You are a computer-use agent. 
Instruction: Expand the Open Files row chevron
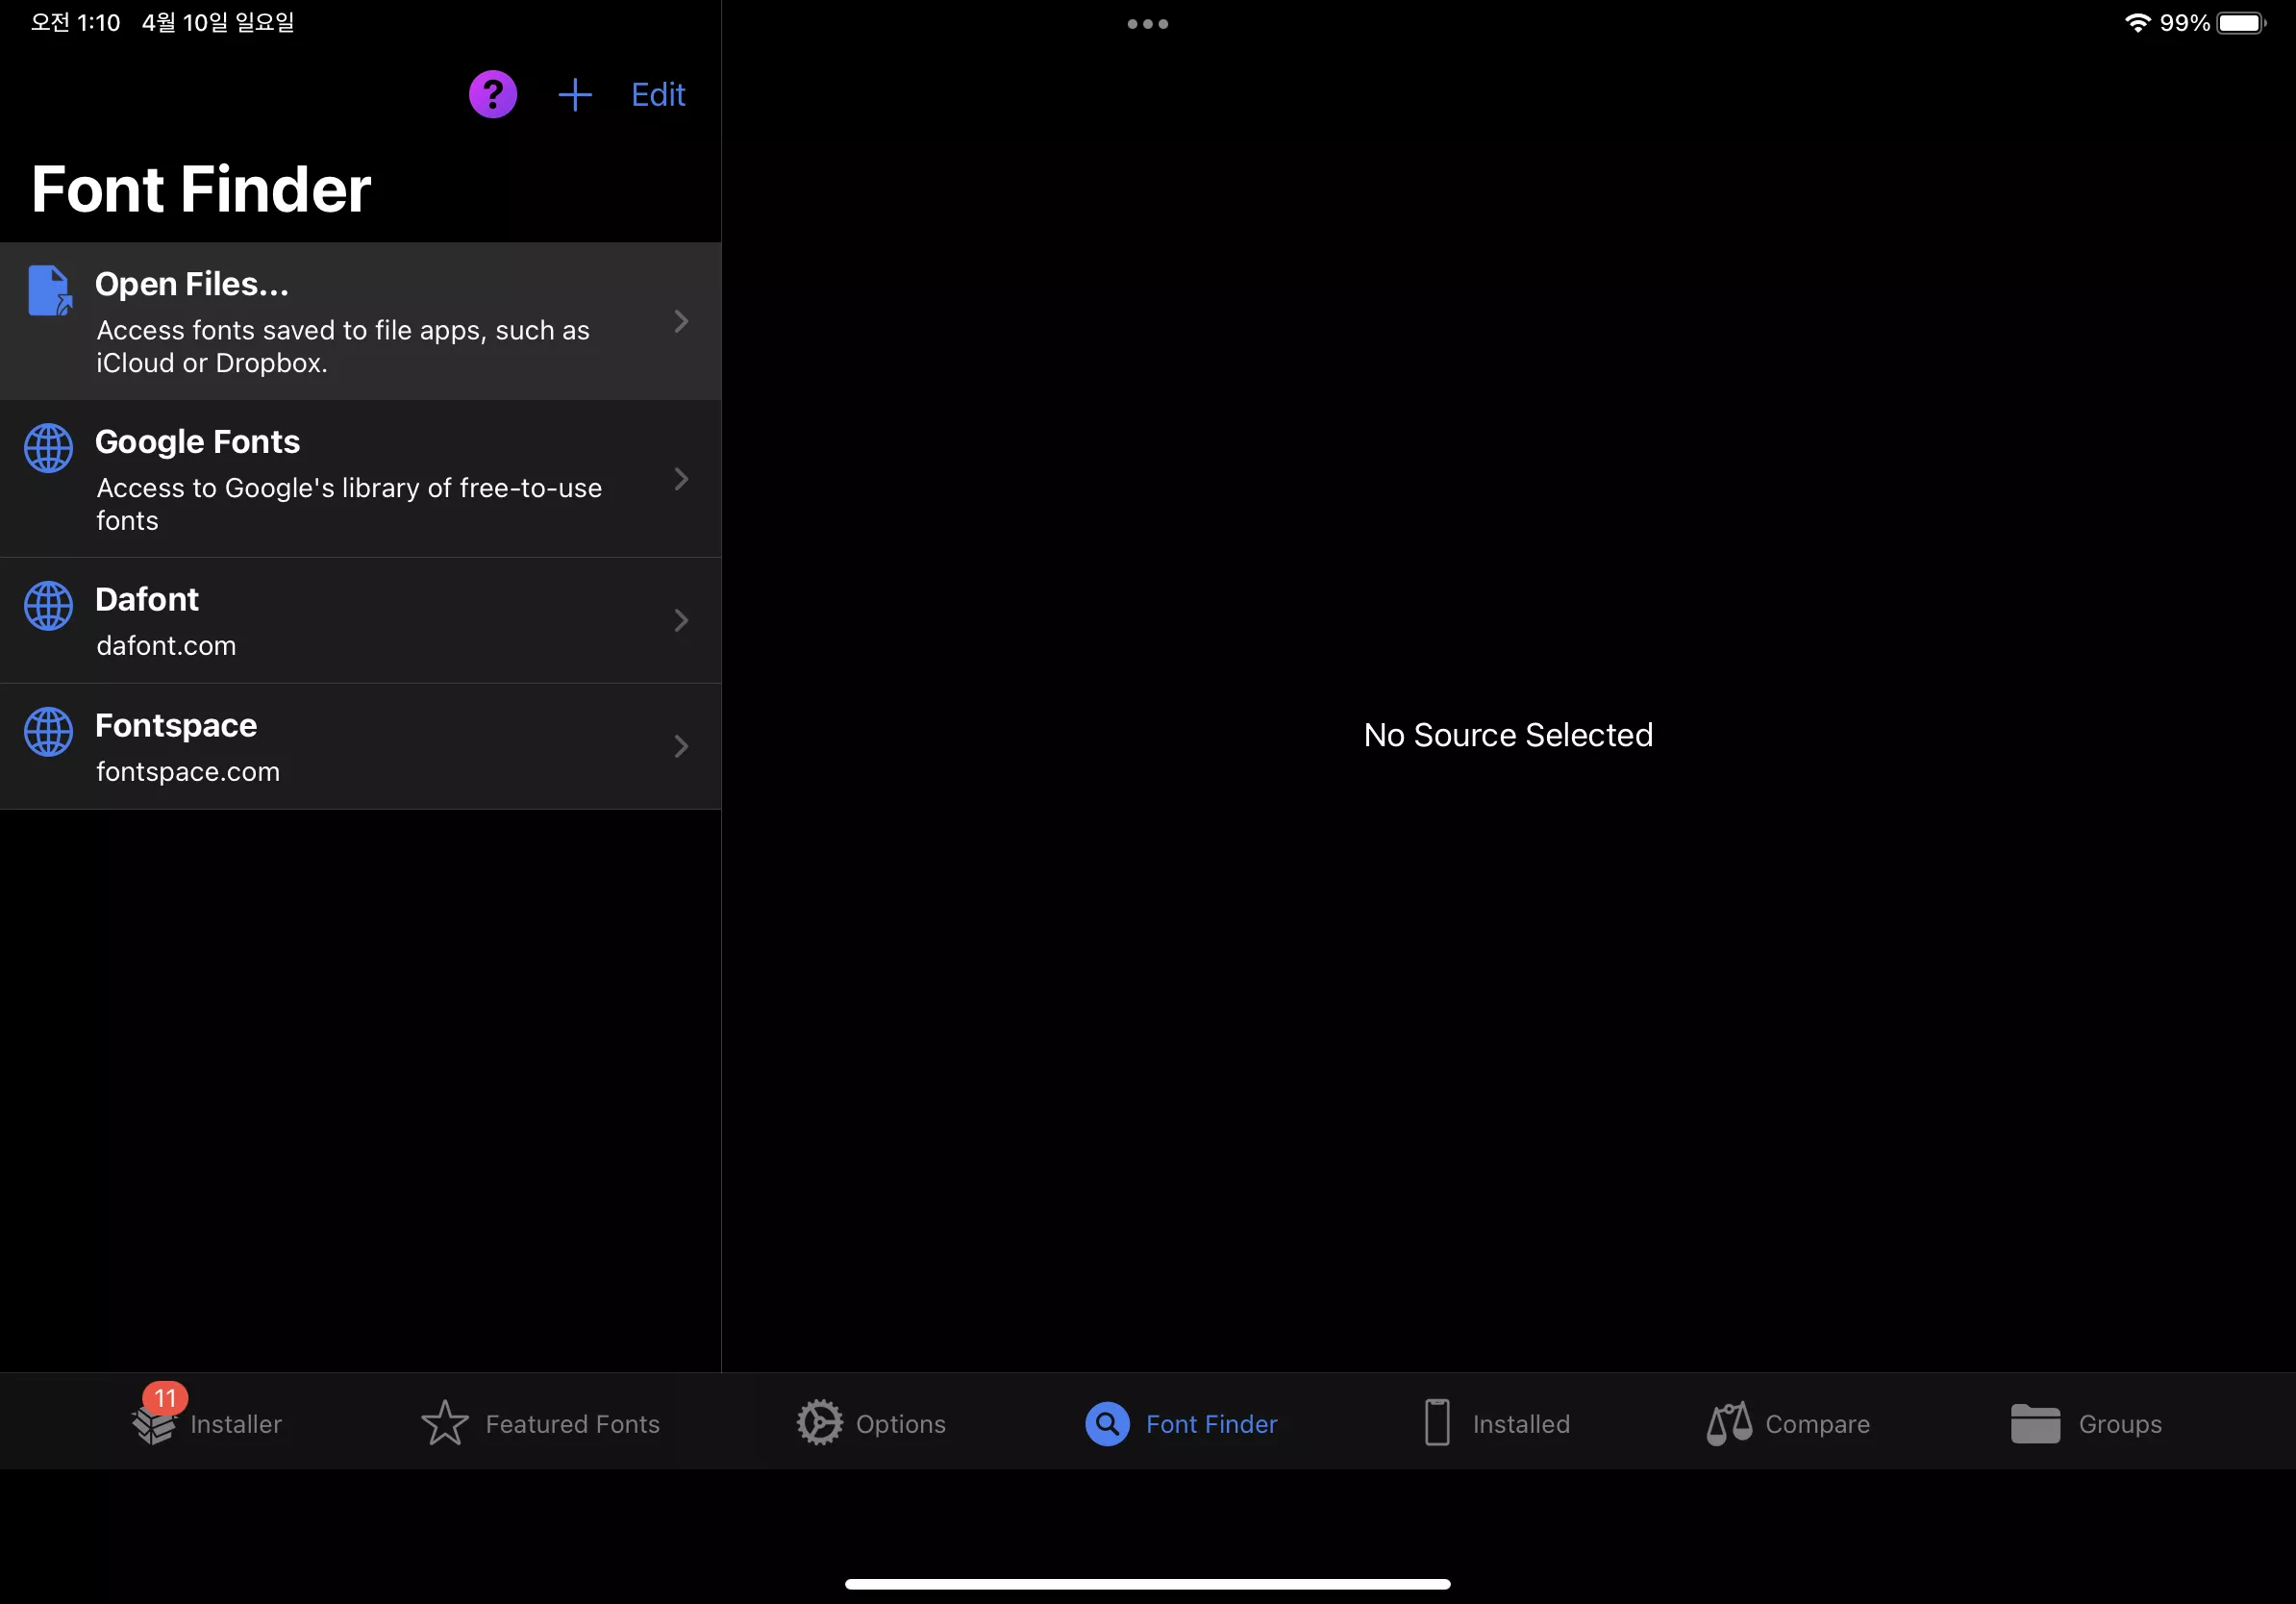681,321
